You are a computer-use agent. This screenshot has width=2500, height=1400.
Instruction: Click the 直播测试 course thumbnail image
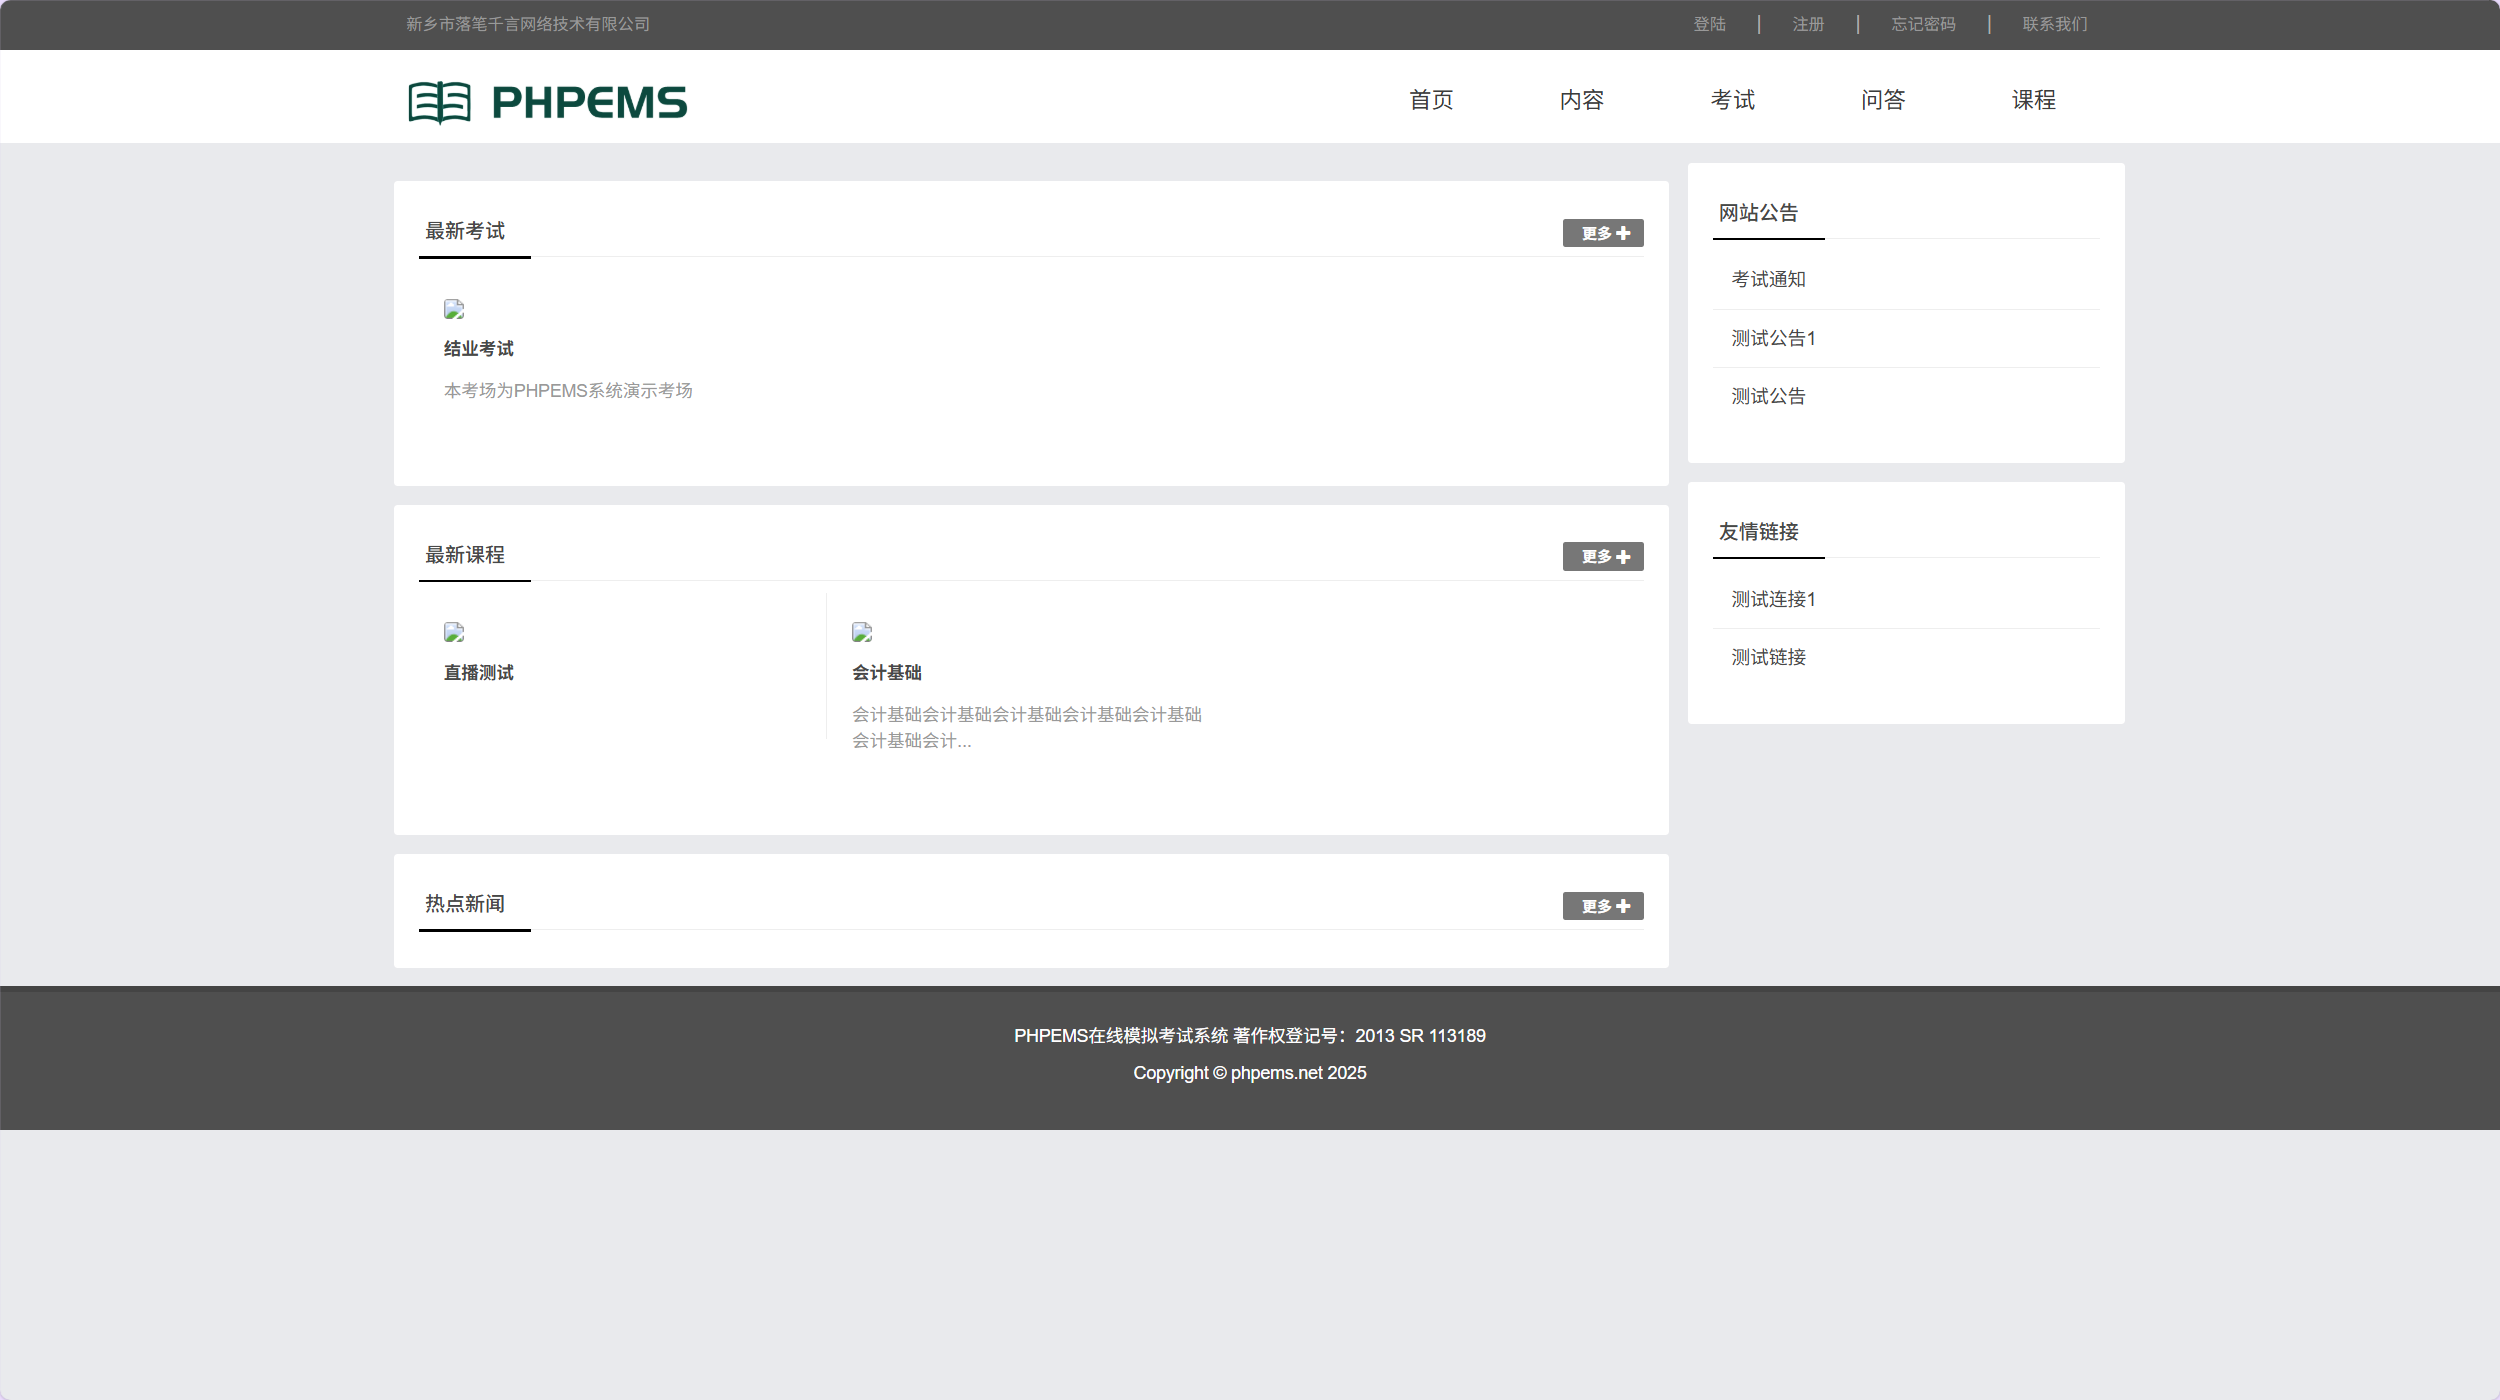[x=454, y=632]
